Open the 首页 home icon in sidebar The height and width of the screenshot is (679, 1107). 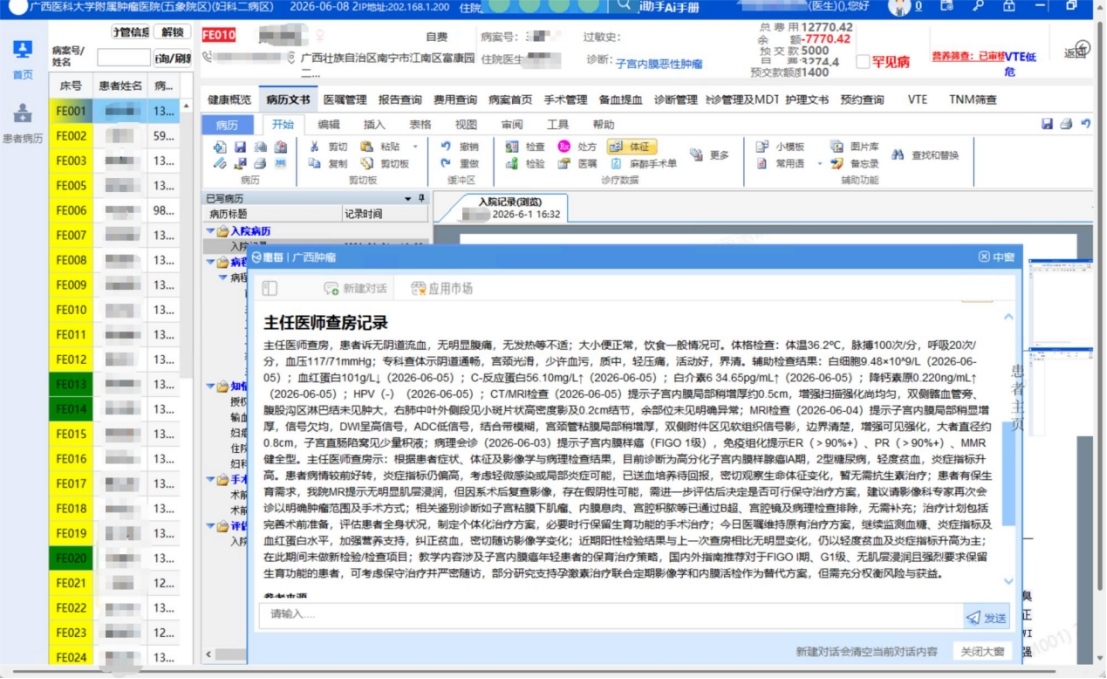(x=23, y=50)
